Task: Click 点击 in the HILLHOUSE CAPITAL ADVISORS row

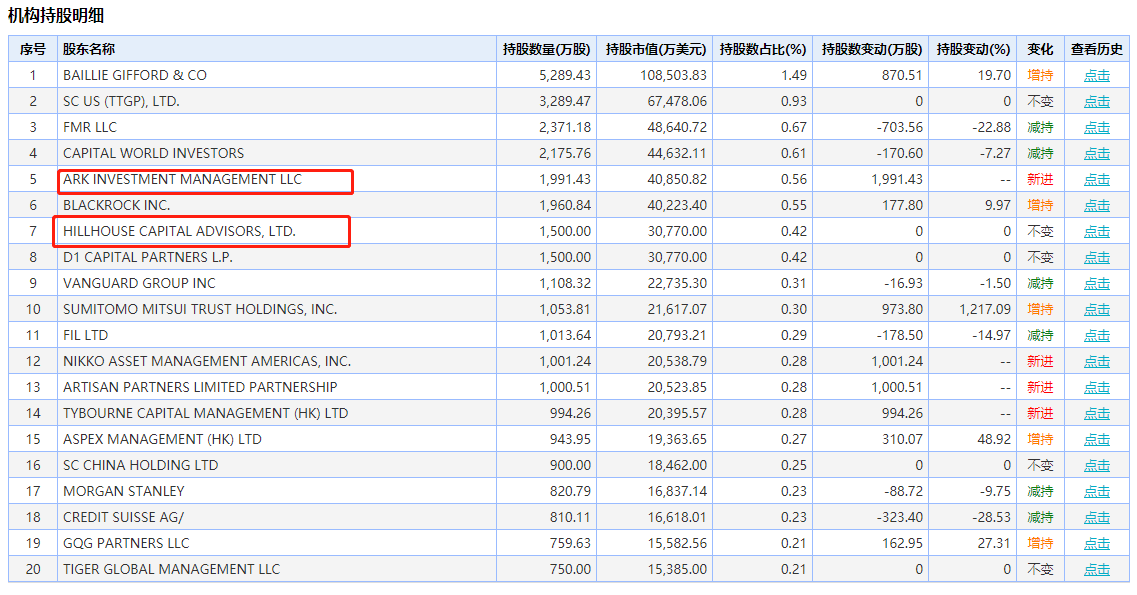Action: point(1097,232)
